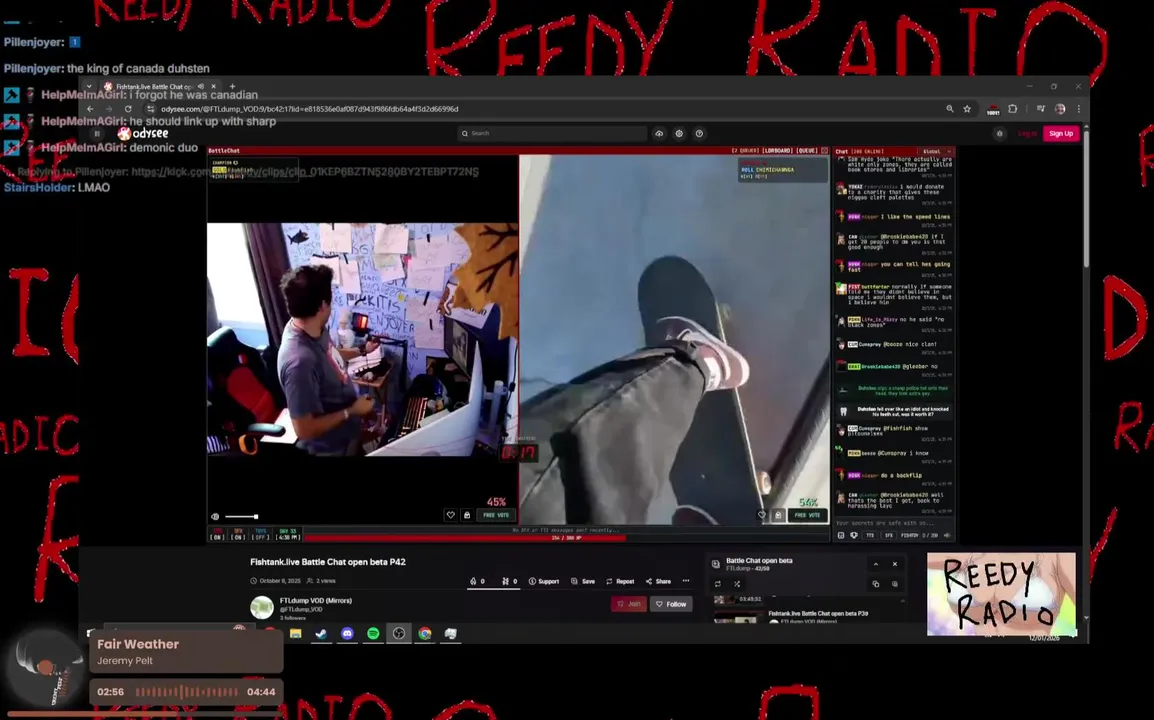Open the Global chat channel dropdown
The image size is (1154, 720).
tap(937, 151)
